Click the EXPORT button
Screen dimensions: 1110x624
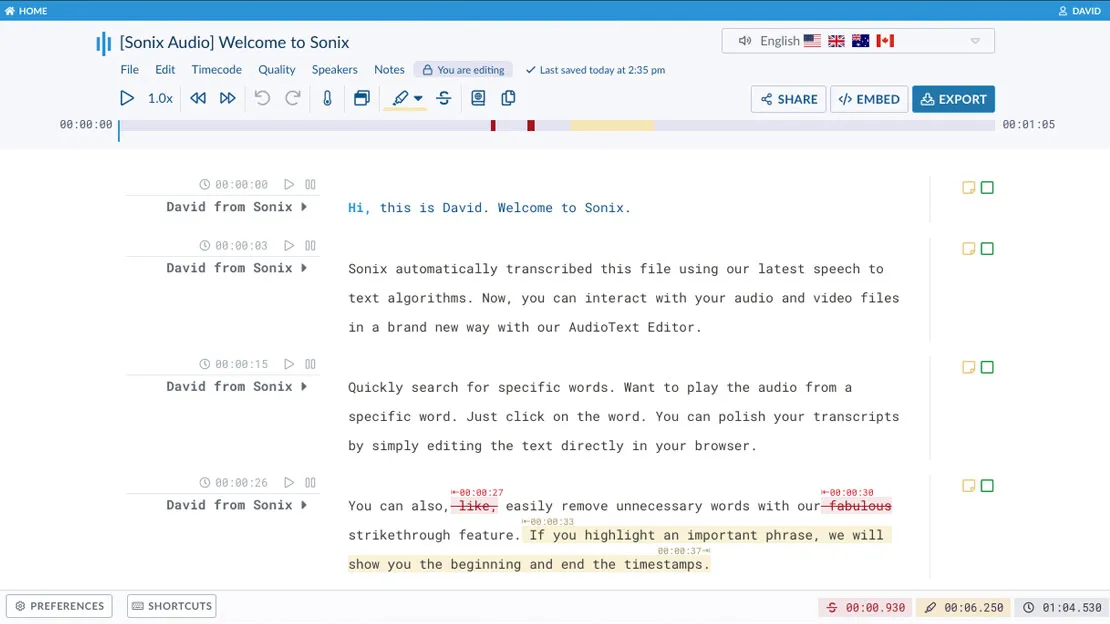[x=953, y=99]
